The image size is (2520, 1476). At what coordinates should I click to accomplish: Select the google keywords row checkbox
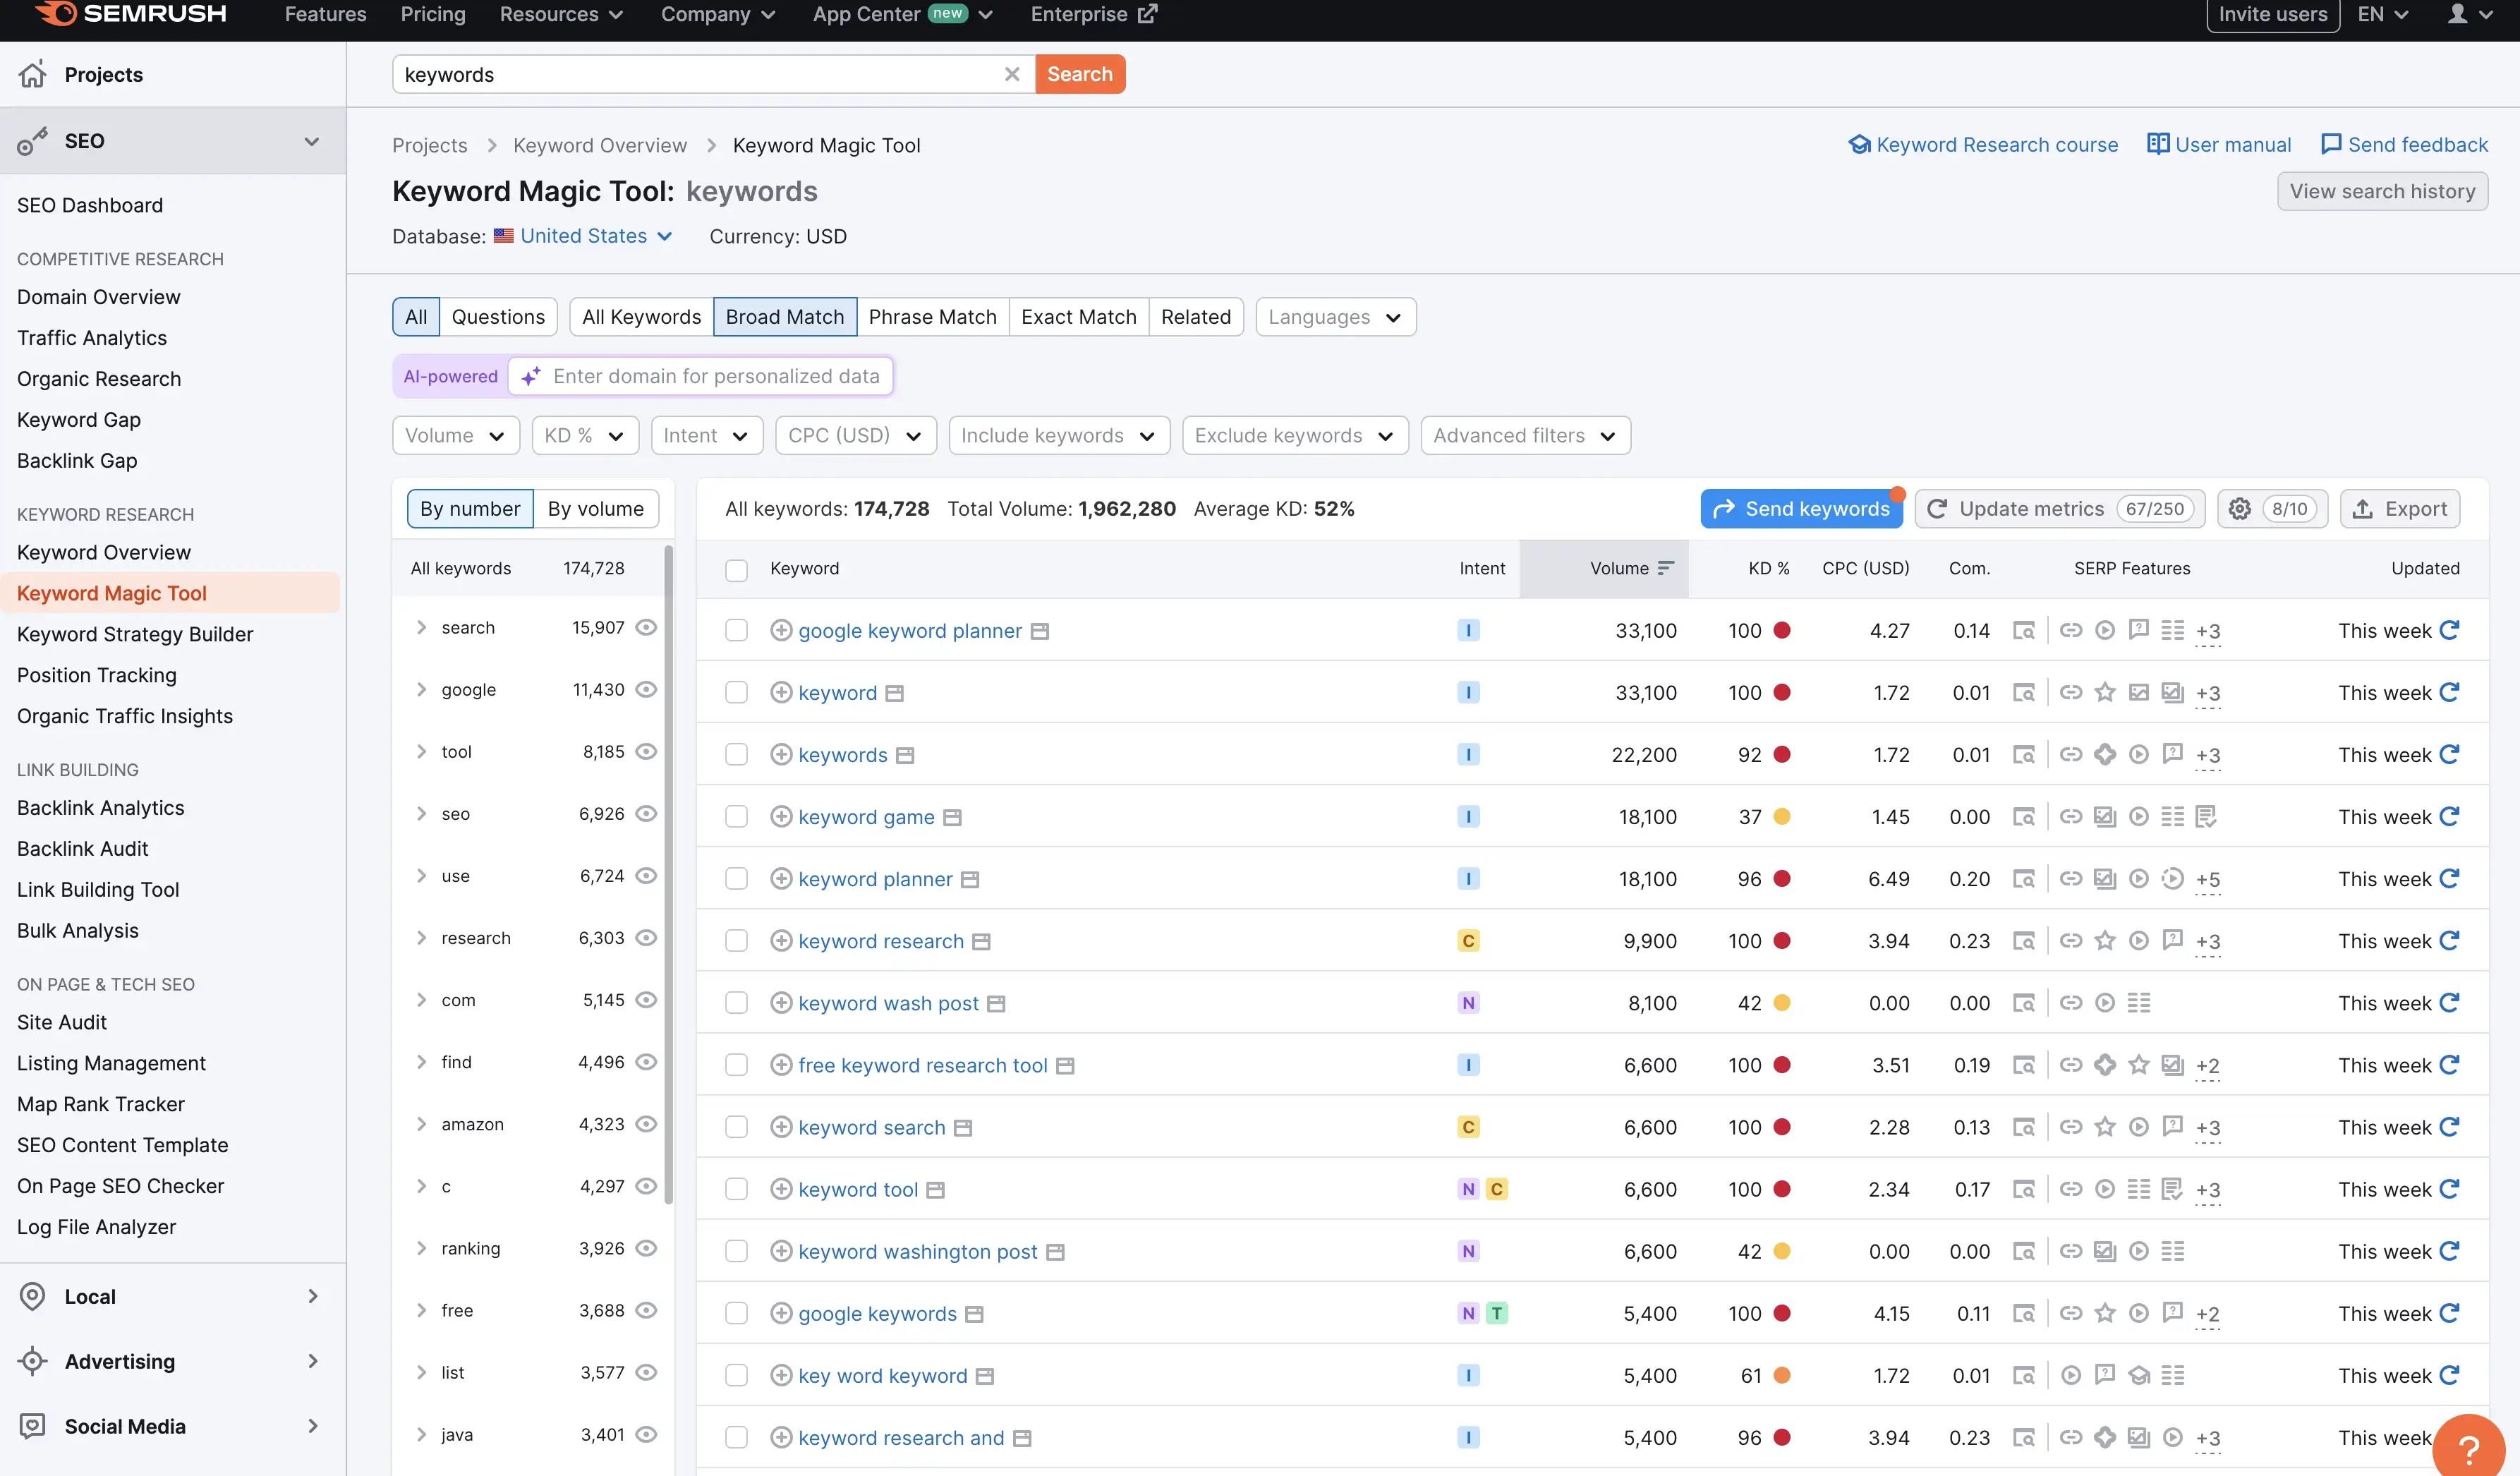click(x=737, y=1313)
